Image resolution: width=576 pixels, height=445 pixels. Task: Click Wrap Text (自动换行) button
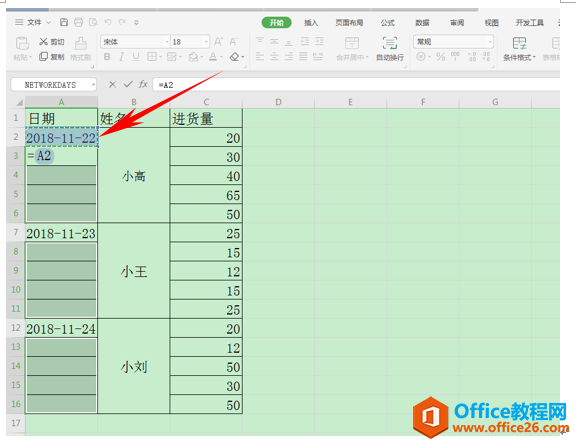(390, 48)
